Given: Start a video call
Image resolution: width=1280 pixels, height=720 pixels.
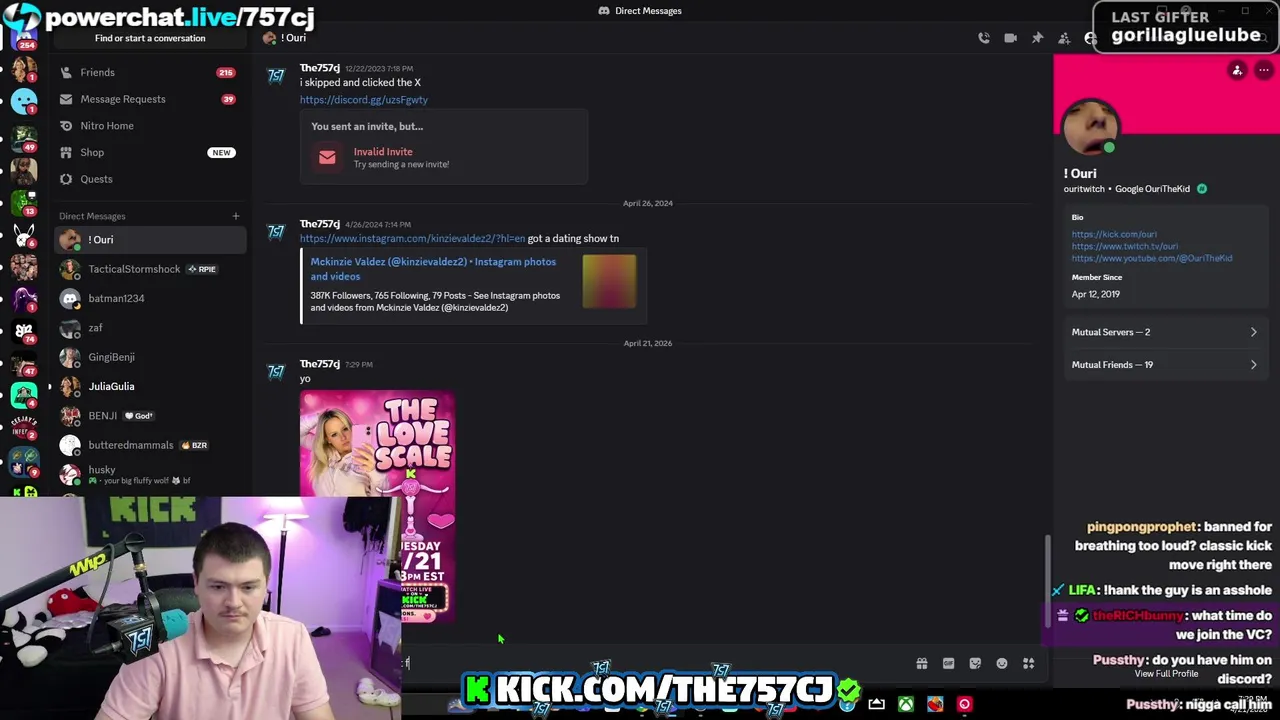Looking at the screenshot, I should [1011, 38].
